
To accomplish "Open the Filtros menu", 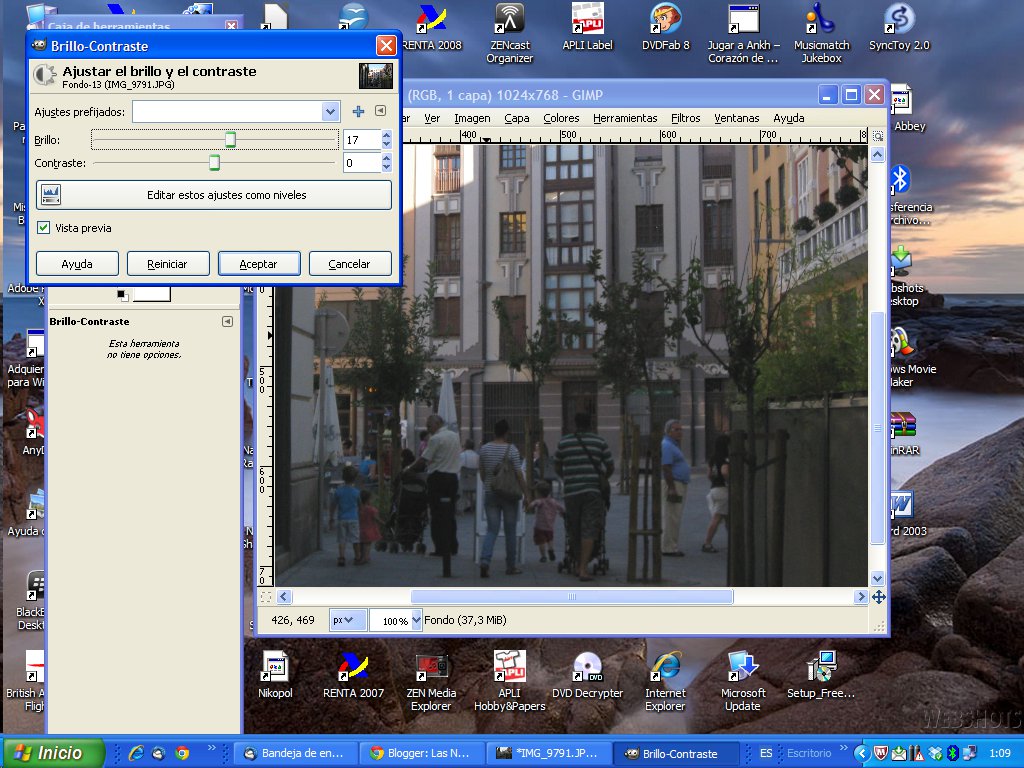I will 685,118.
